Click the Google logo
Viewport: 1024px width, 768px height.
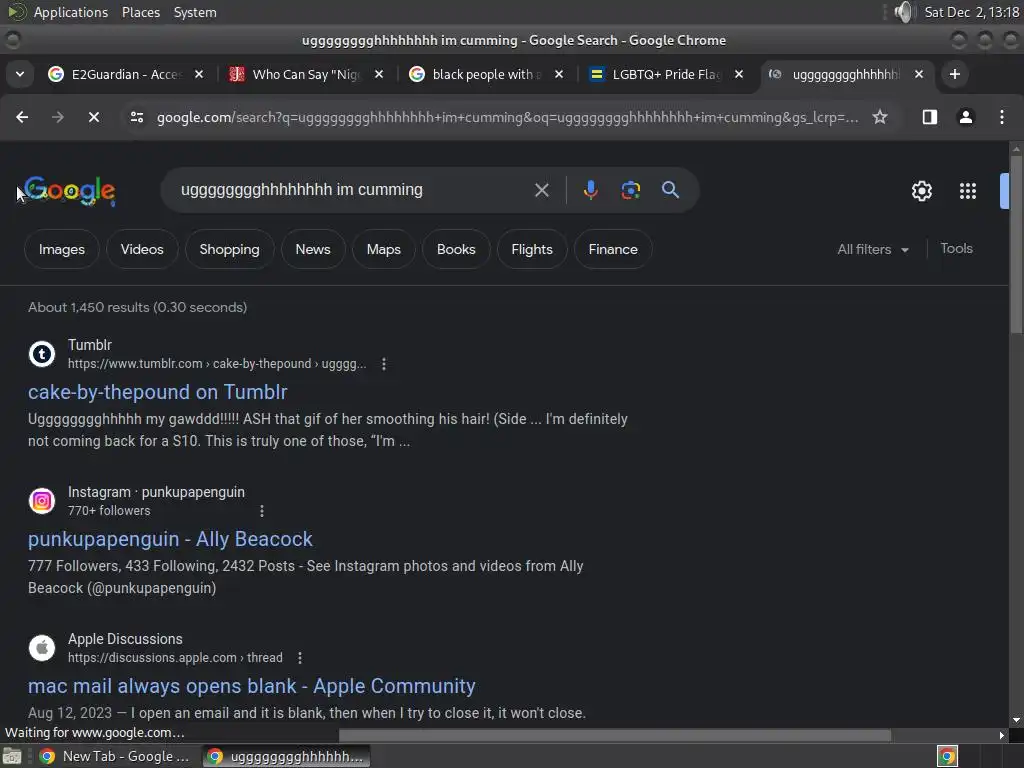(x=70, y=191)
